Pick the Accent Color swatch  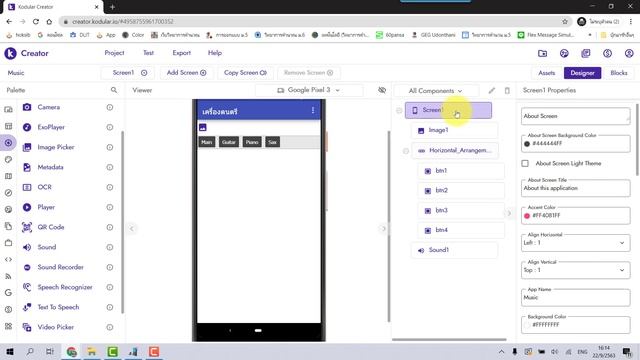pyautogui.click(x=527, y=216)
